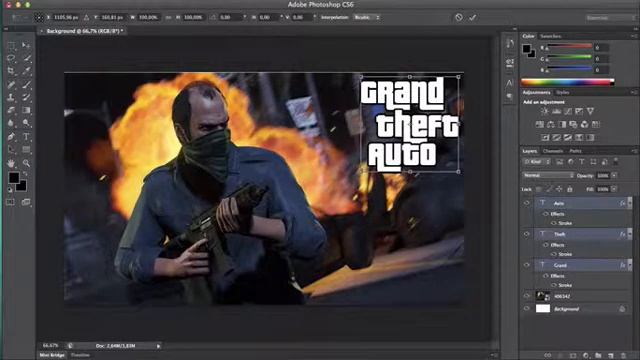640x360 pixels.
Task: Select the Clone Stamp tool
Action: click(11, 97)
